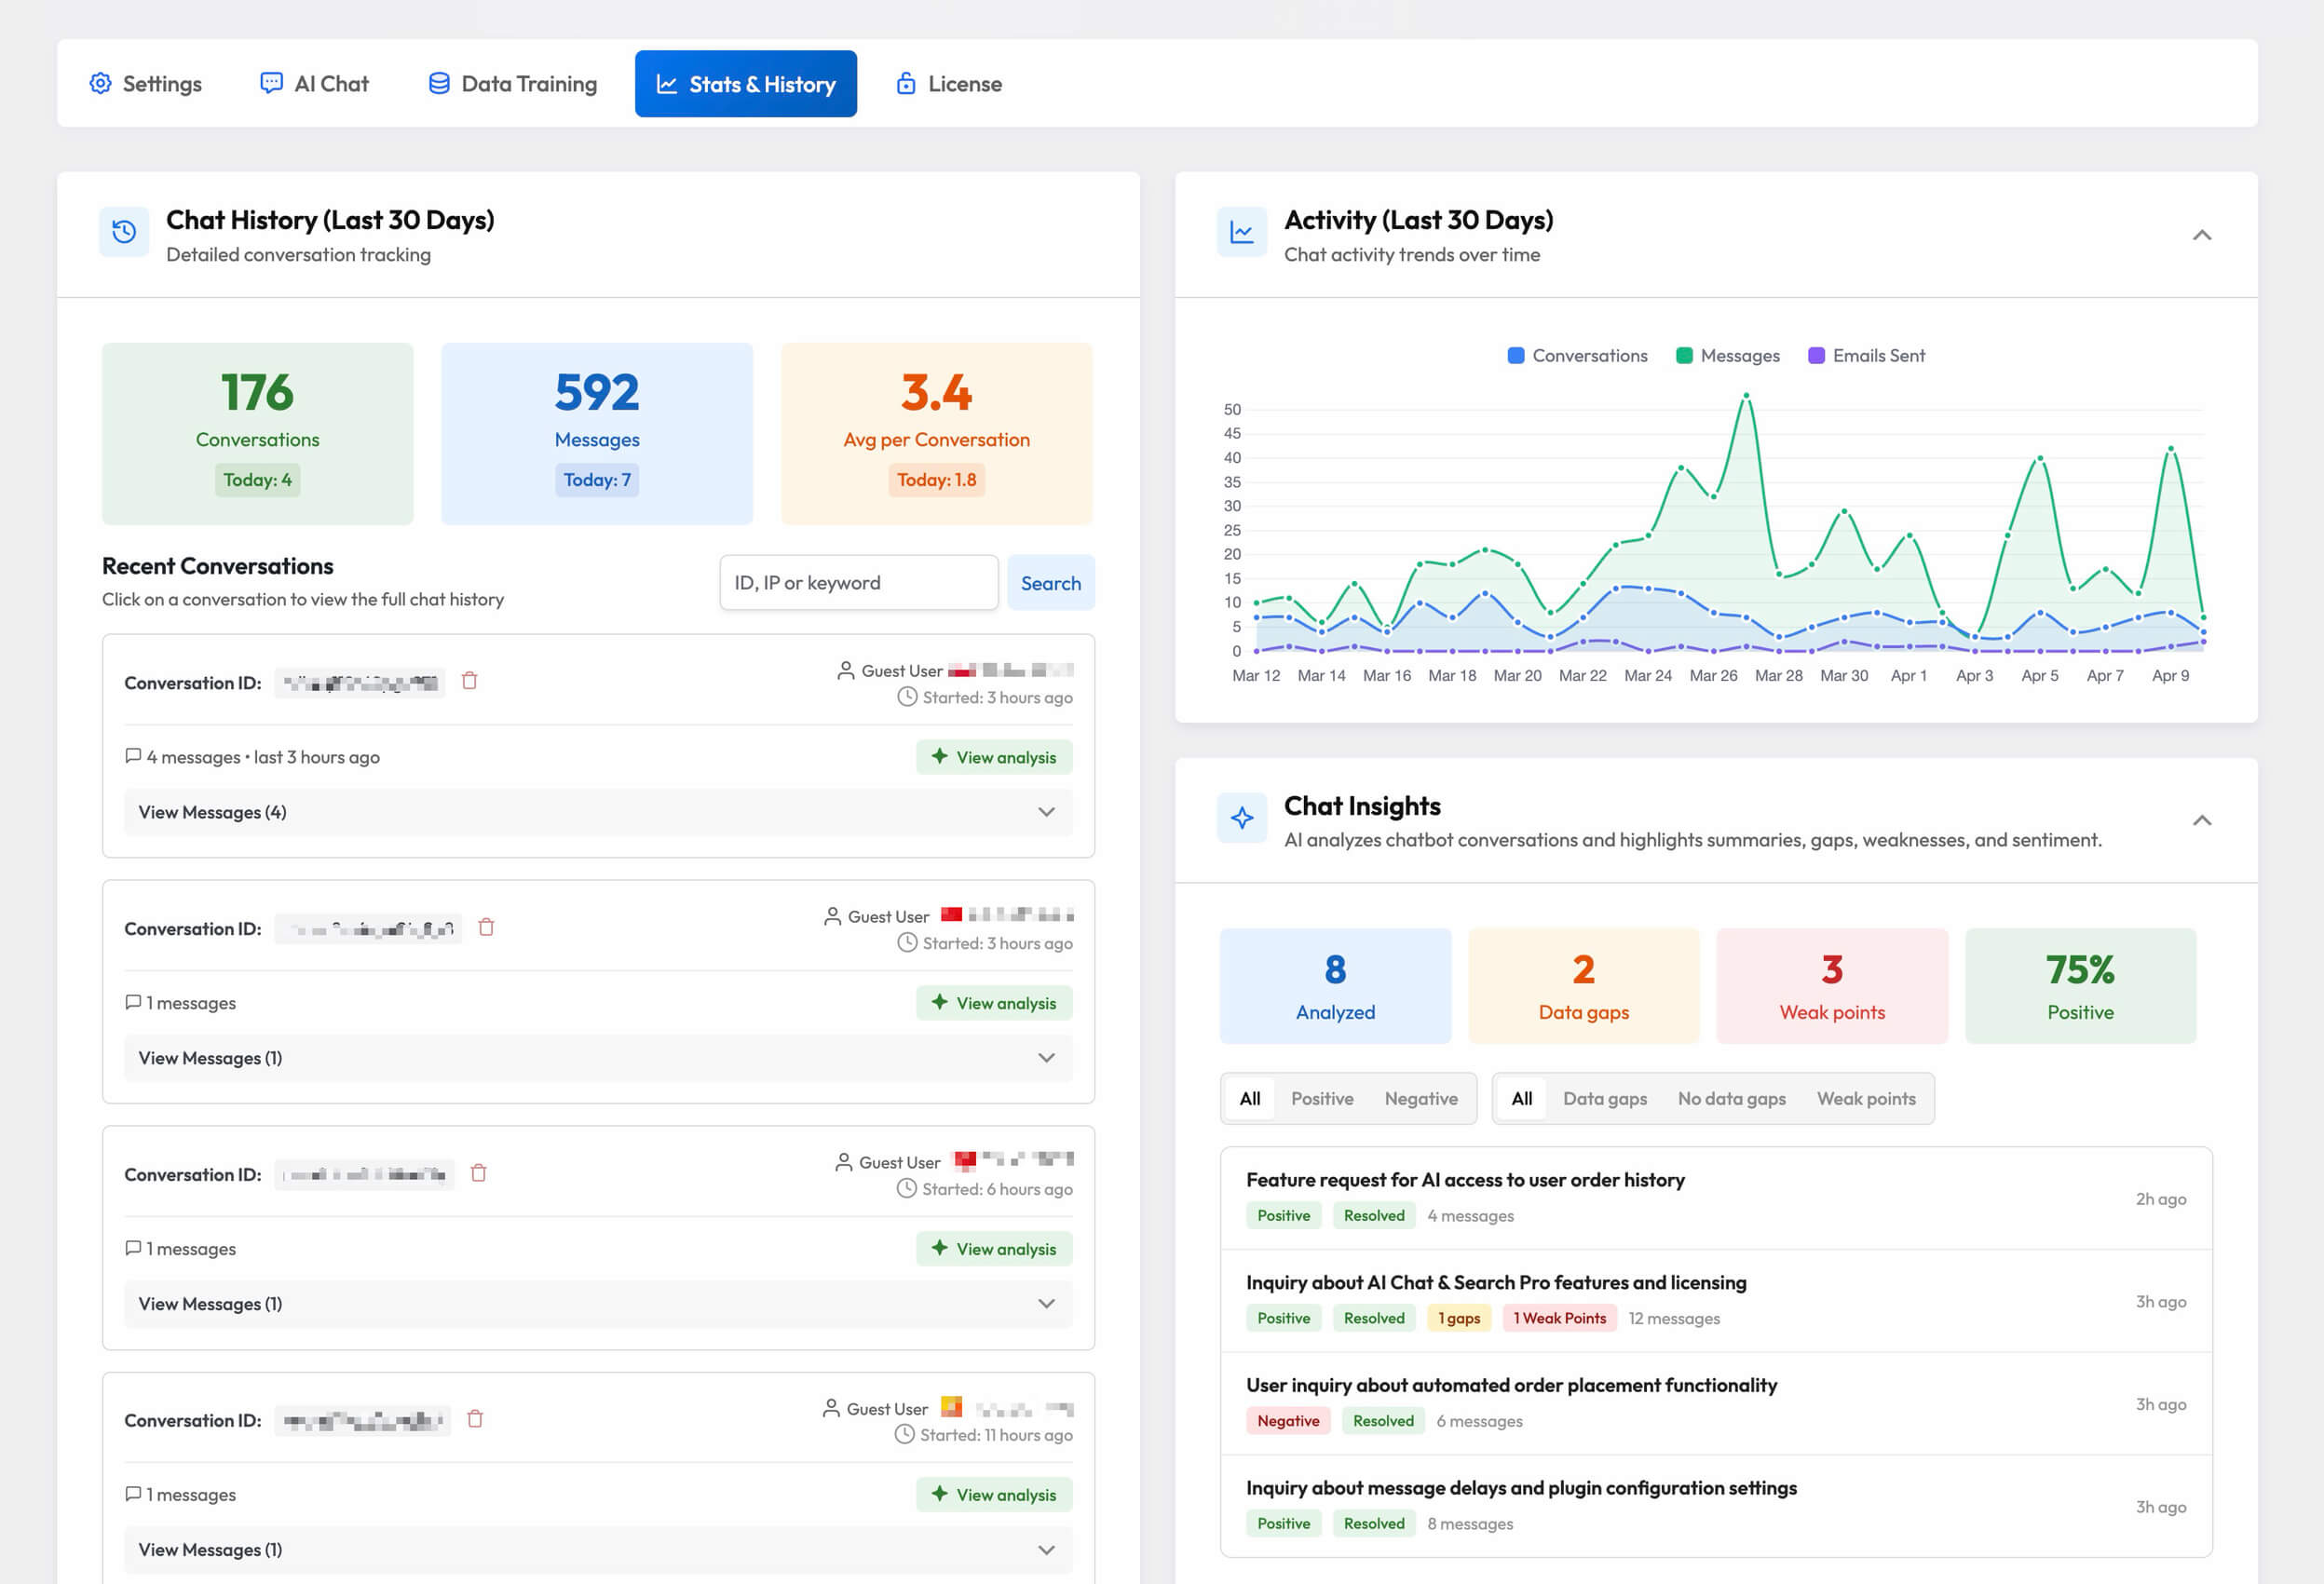Toggle Messages series in chart legend
Screen dimensions: 2324x1584
coord(1727,356)
